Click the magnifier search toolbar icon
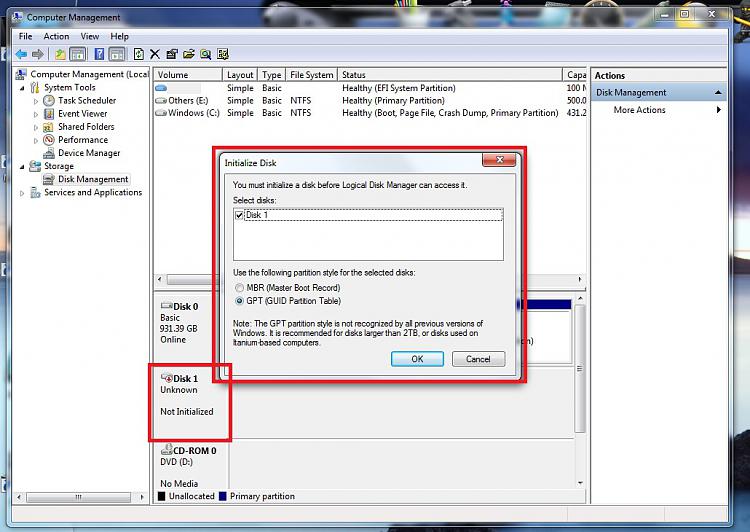Viewport: 750px width, 532px height. coord(206,54)
